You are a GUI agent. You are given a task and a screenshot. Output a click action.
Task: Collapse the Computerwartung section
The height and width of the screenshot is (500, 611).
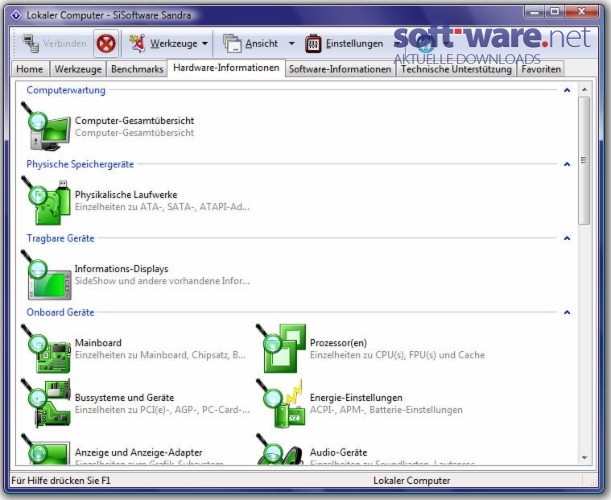[x=567, y=90]
